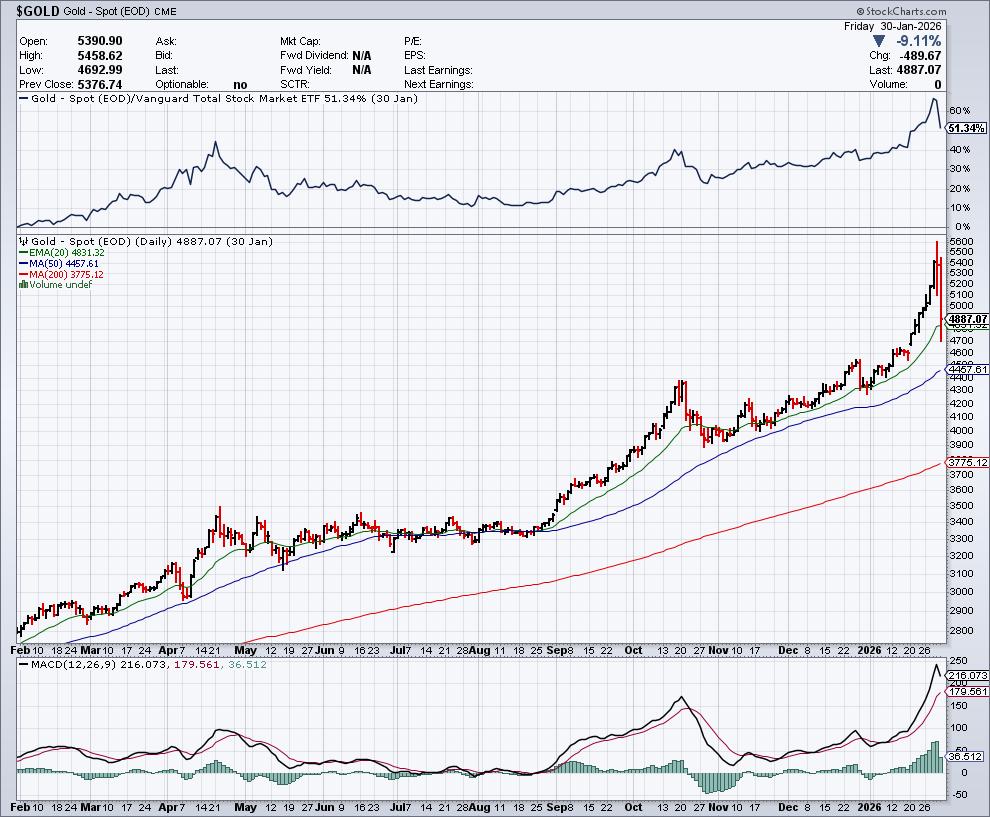The image size is (990, 817).
Task: Click the Gold/Vanguard ratio legend line marker
Action: click(x=23, y=99)
